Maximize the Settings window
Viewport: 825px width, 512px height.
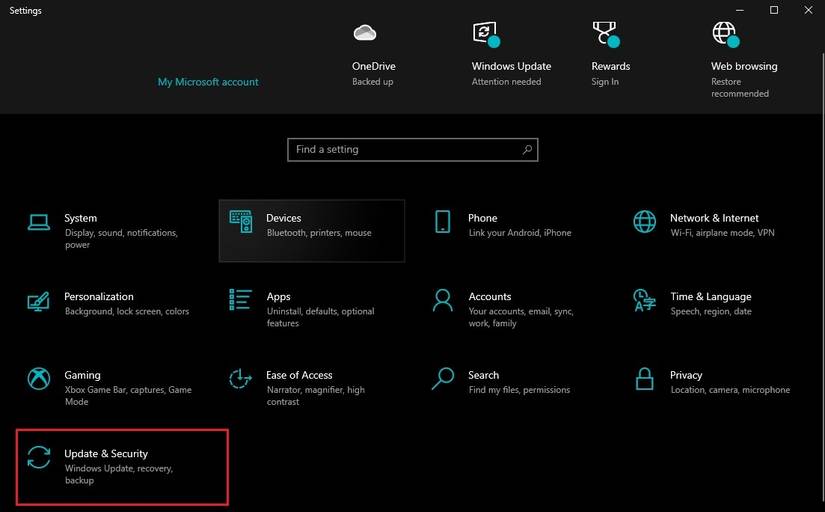[x=774, y=10]
